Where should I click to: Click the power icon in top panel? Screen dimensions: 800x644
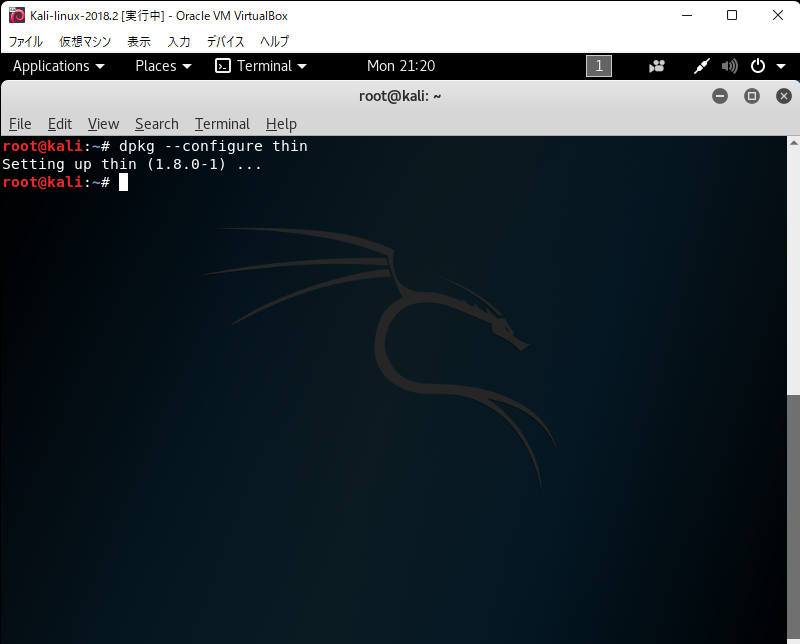(x=758, y=66)
